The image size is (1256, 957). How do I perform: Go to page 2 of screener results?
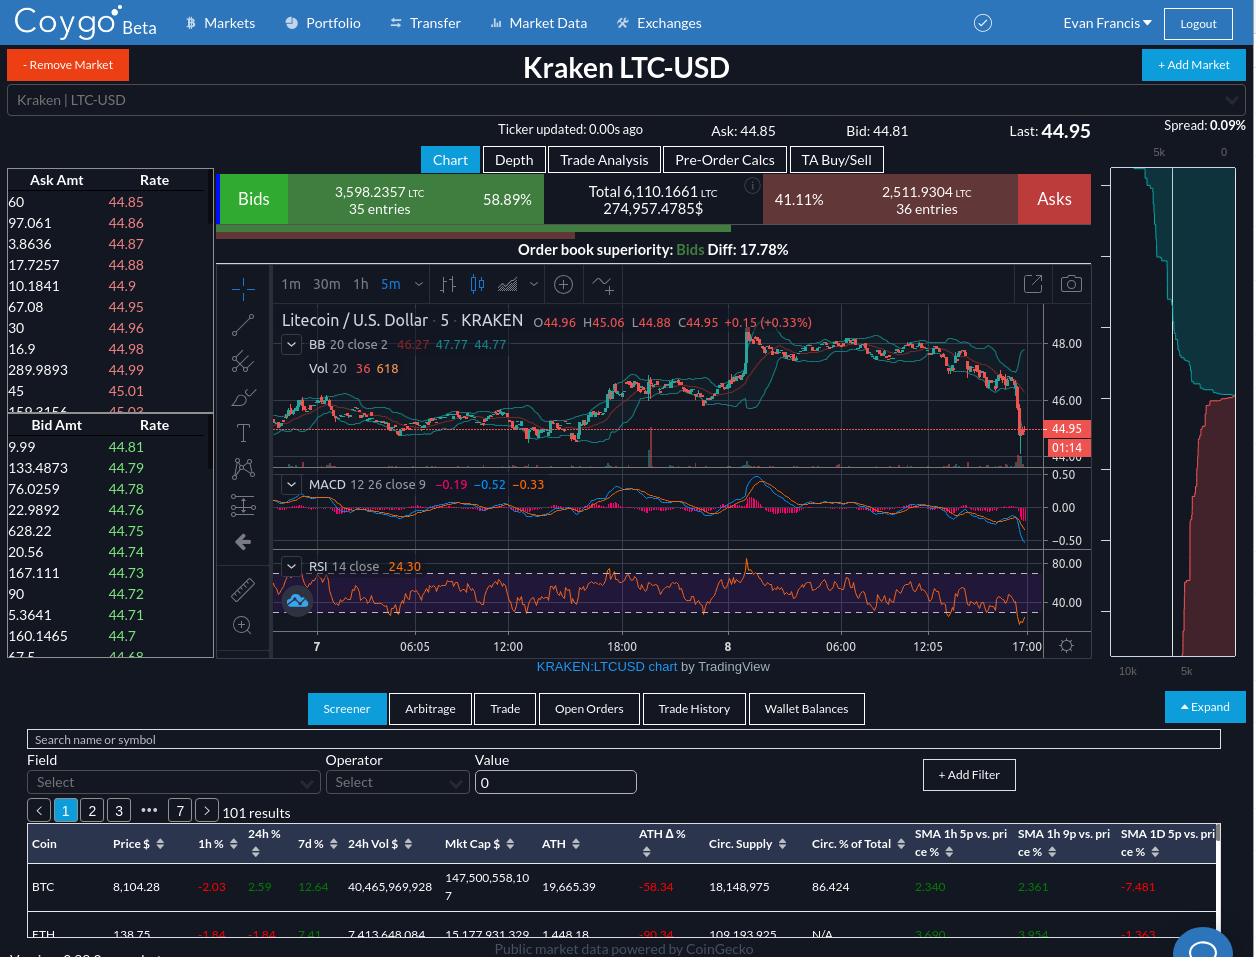pyautogui.click(x=92, y=810)
